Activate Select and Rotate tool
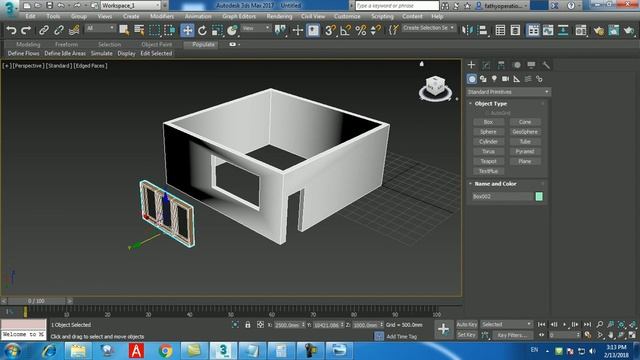 click(202, 30)
